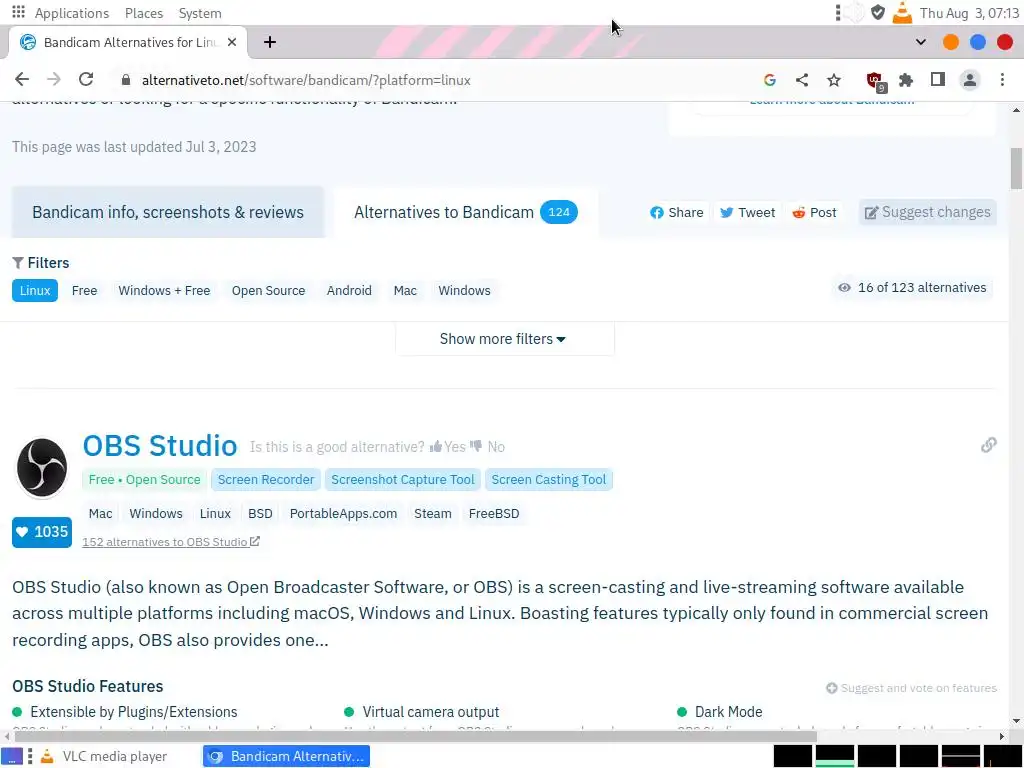This screenshot has width=1024, height=768.
Task: Expand Show more filters
Action: [504, 339]
